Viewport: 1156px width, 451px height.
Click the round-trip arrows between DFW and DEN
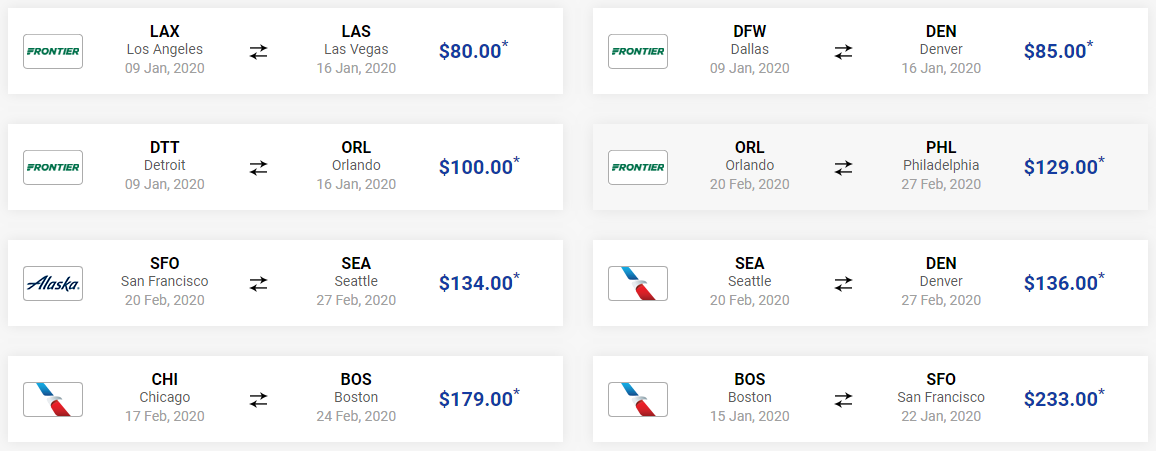pyautogui.click(x=843, y=52)
